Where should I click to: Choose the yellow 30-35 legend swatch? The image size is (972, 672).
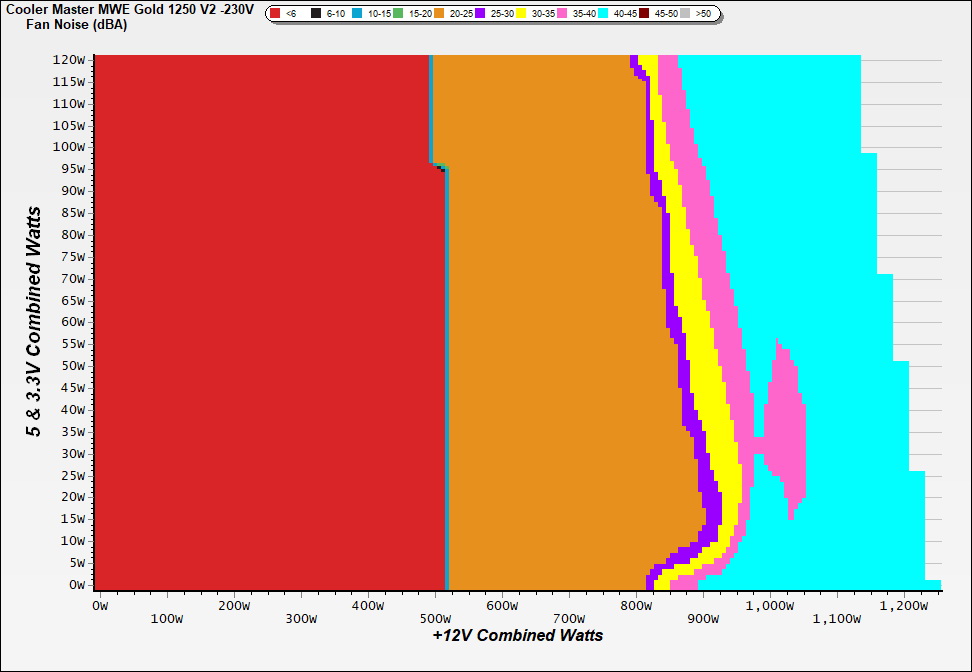(521, 14)
